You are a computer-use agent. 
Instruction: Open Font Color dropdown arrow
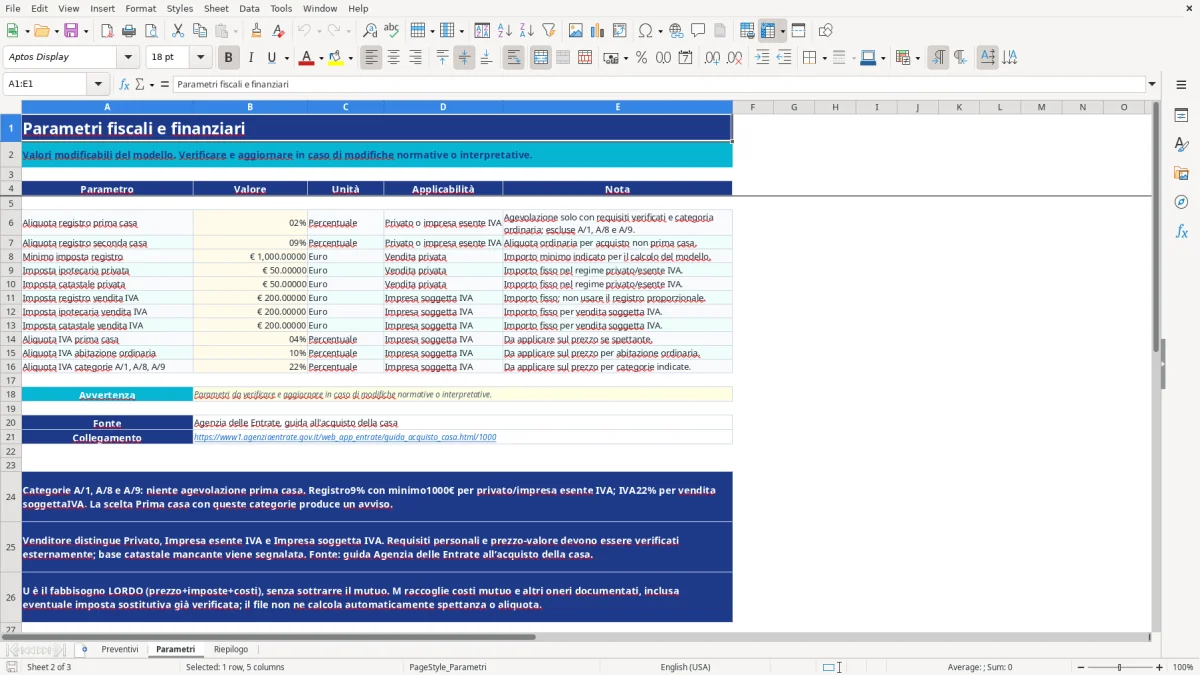coord(320,58)
